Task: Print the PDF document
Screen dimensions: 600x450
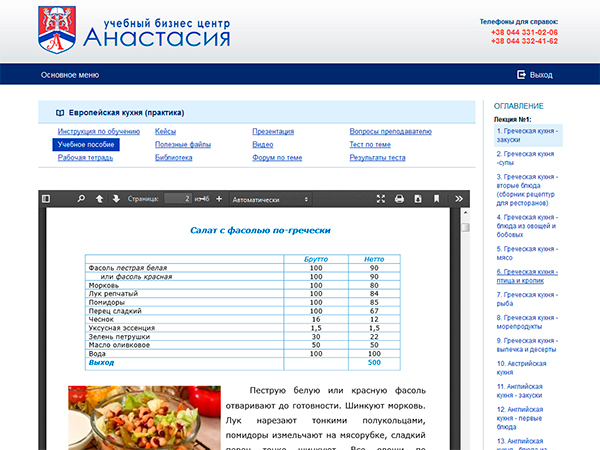Action: coord(399,199)
